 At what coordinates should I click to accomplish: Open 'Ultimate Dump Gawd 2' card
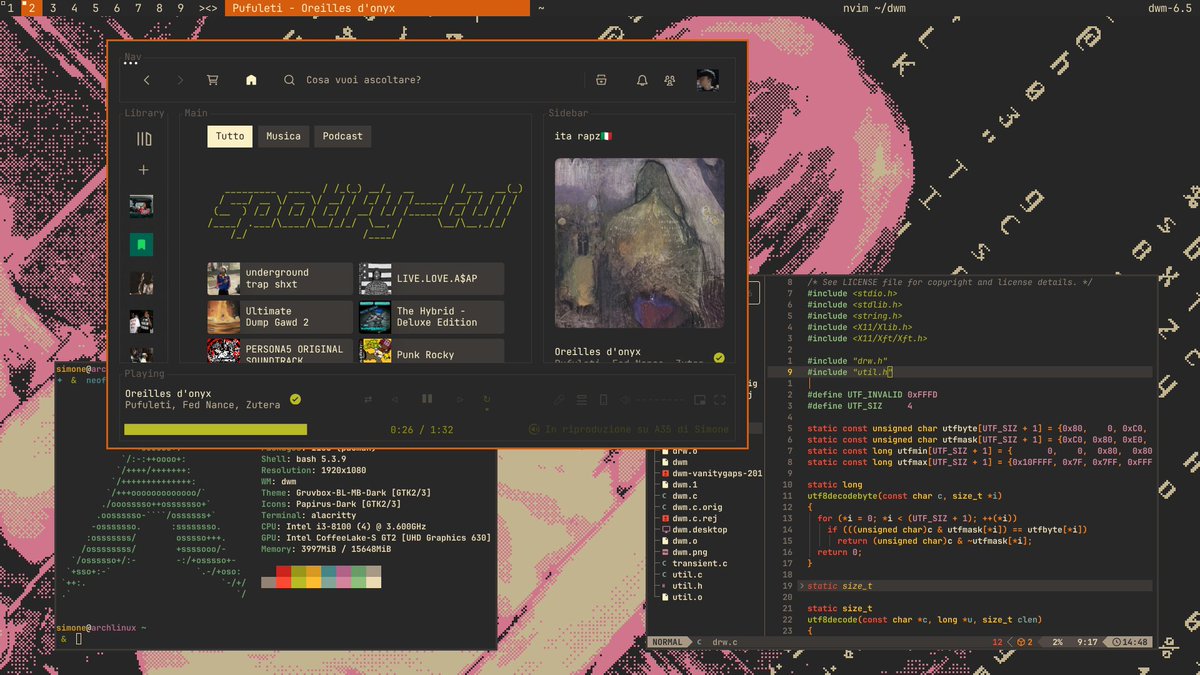point(280,317)
